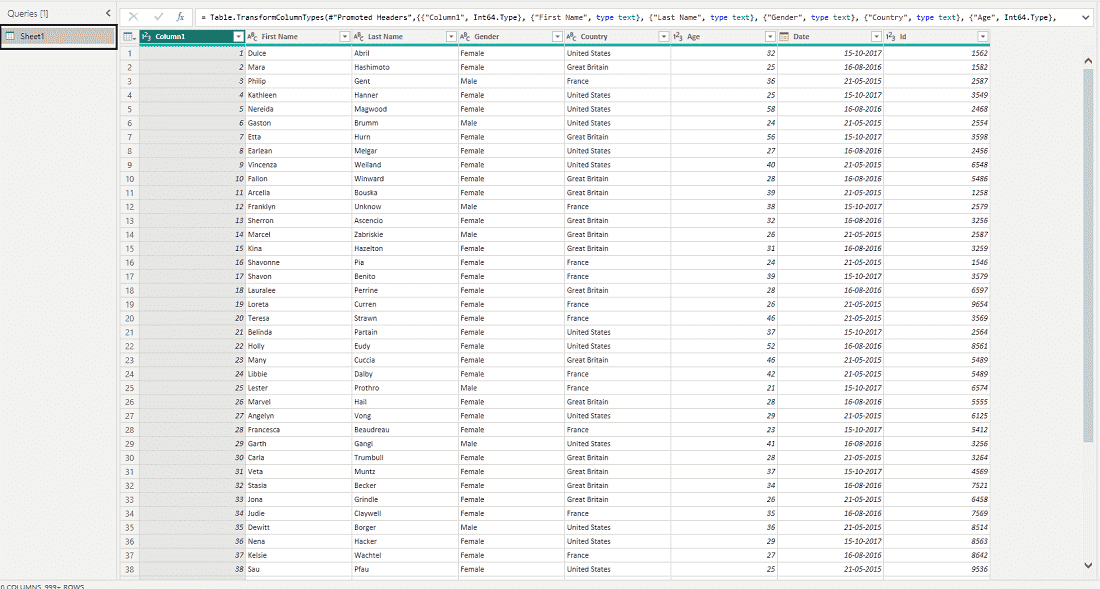Click the Column1 data type icon
This screenshot has width=1100, height=589.
pyautogui.click(x=147, y=36)
